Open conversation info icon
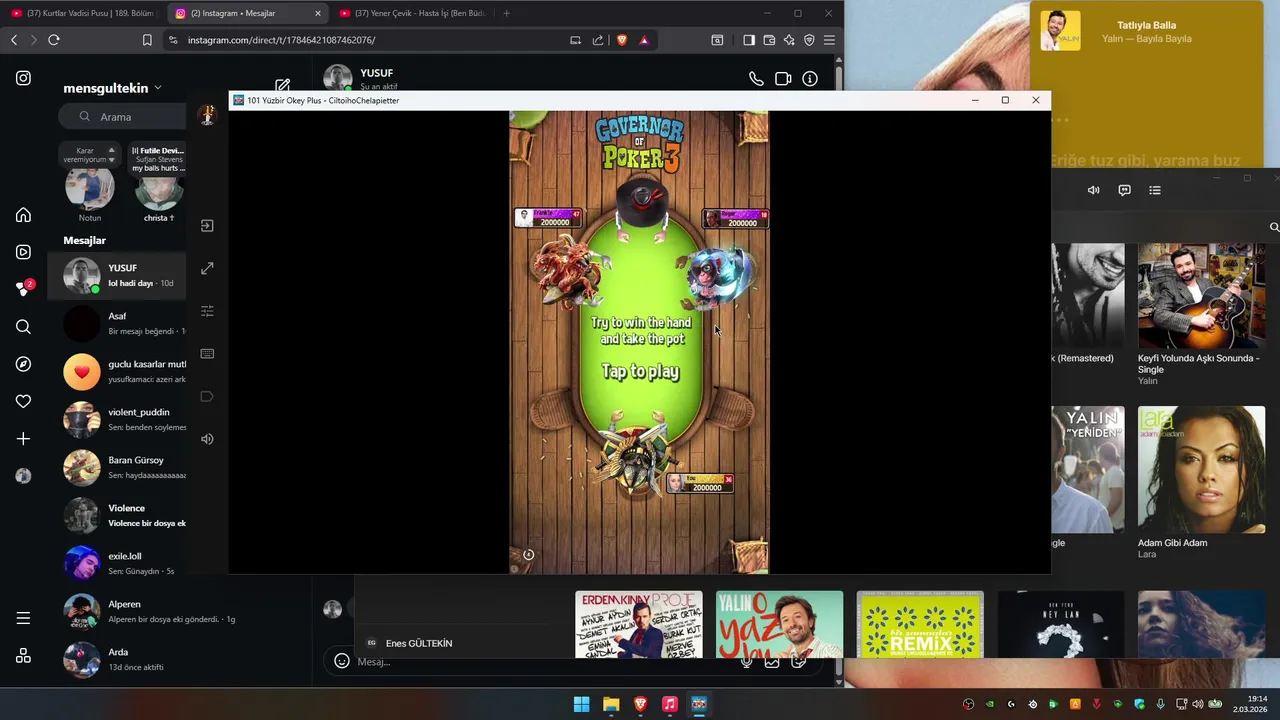1280x720 pixels. tap(810, 79)
